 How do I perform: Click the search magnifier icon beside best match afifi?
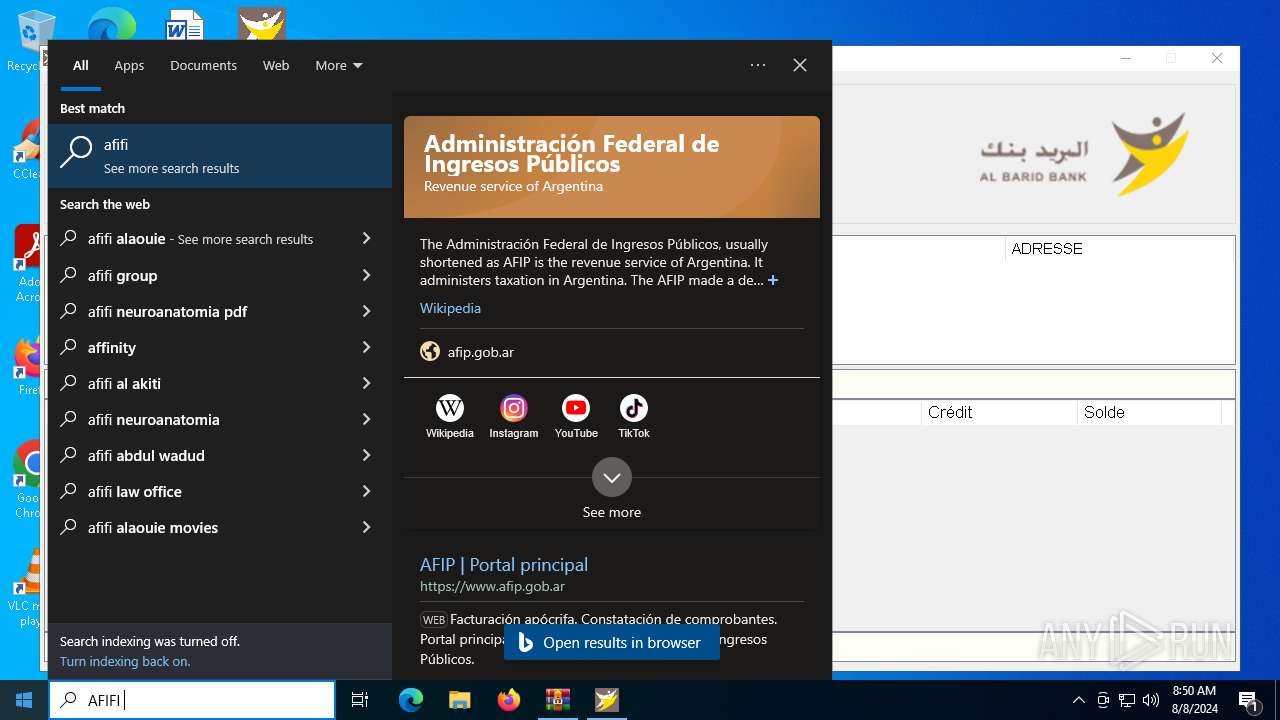(77, 152)
